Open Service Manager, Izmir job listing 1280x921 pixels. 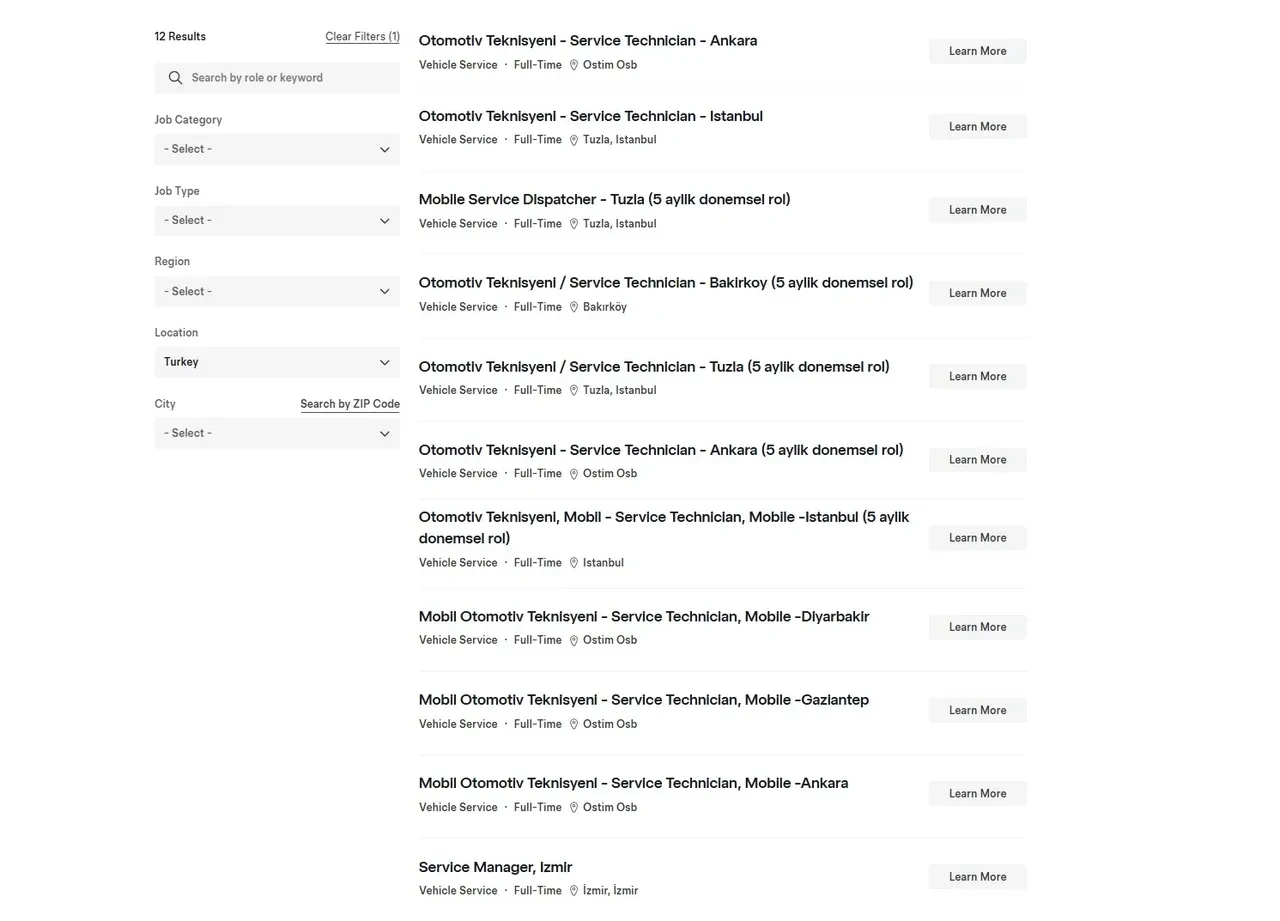(x=495, y=867)
